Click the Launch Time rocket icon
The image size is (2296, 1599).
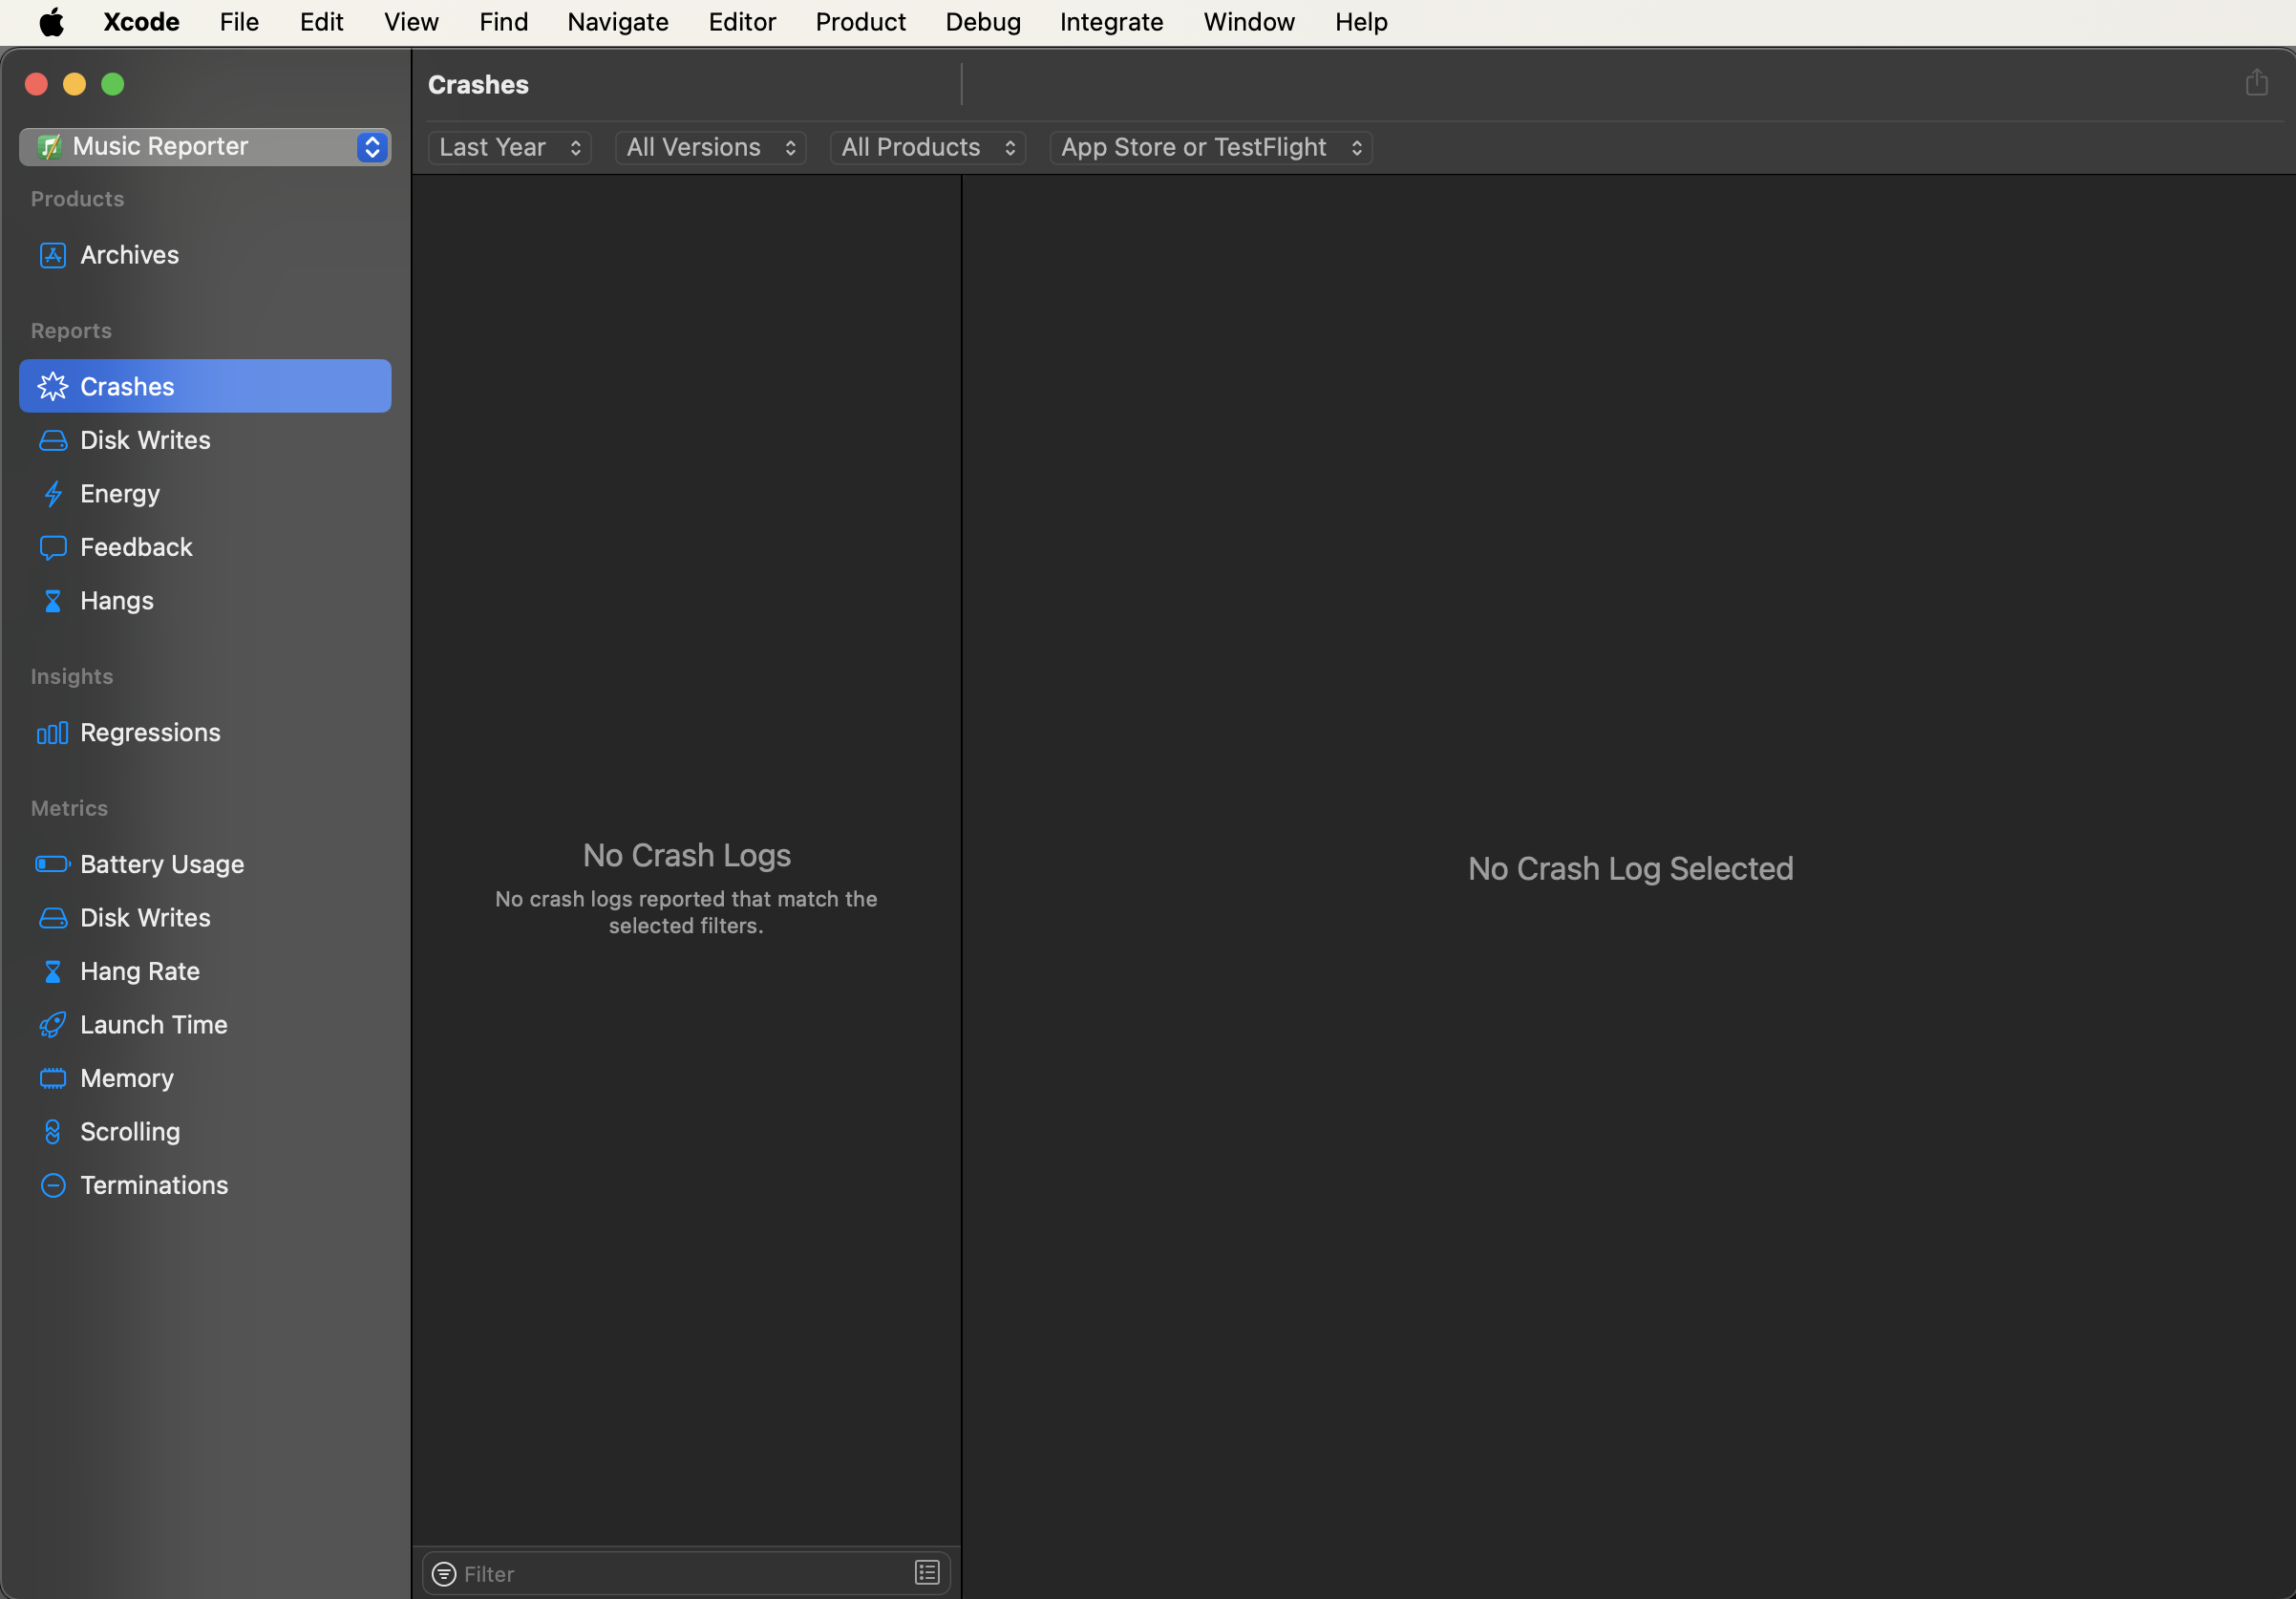click(52, 1025)
